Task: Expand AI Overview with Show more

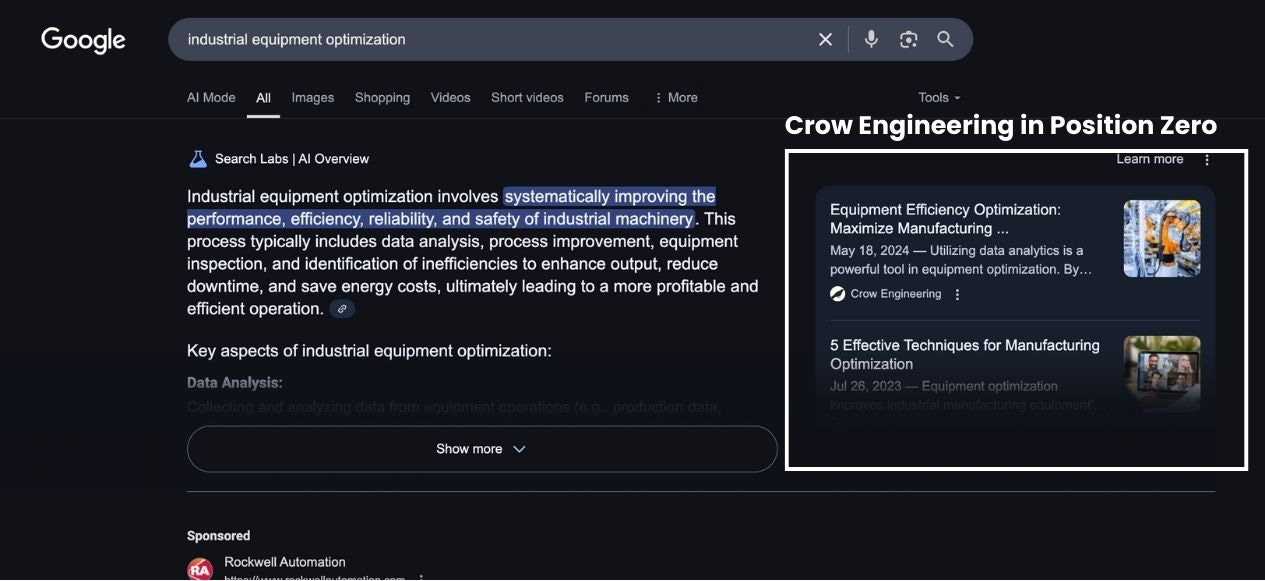Action: 482,449
